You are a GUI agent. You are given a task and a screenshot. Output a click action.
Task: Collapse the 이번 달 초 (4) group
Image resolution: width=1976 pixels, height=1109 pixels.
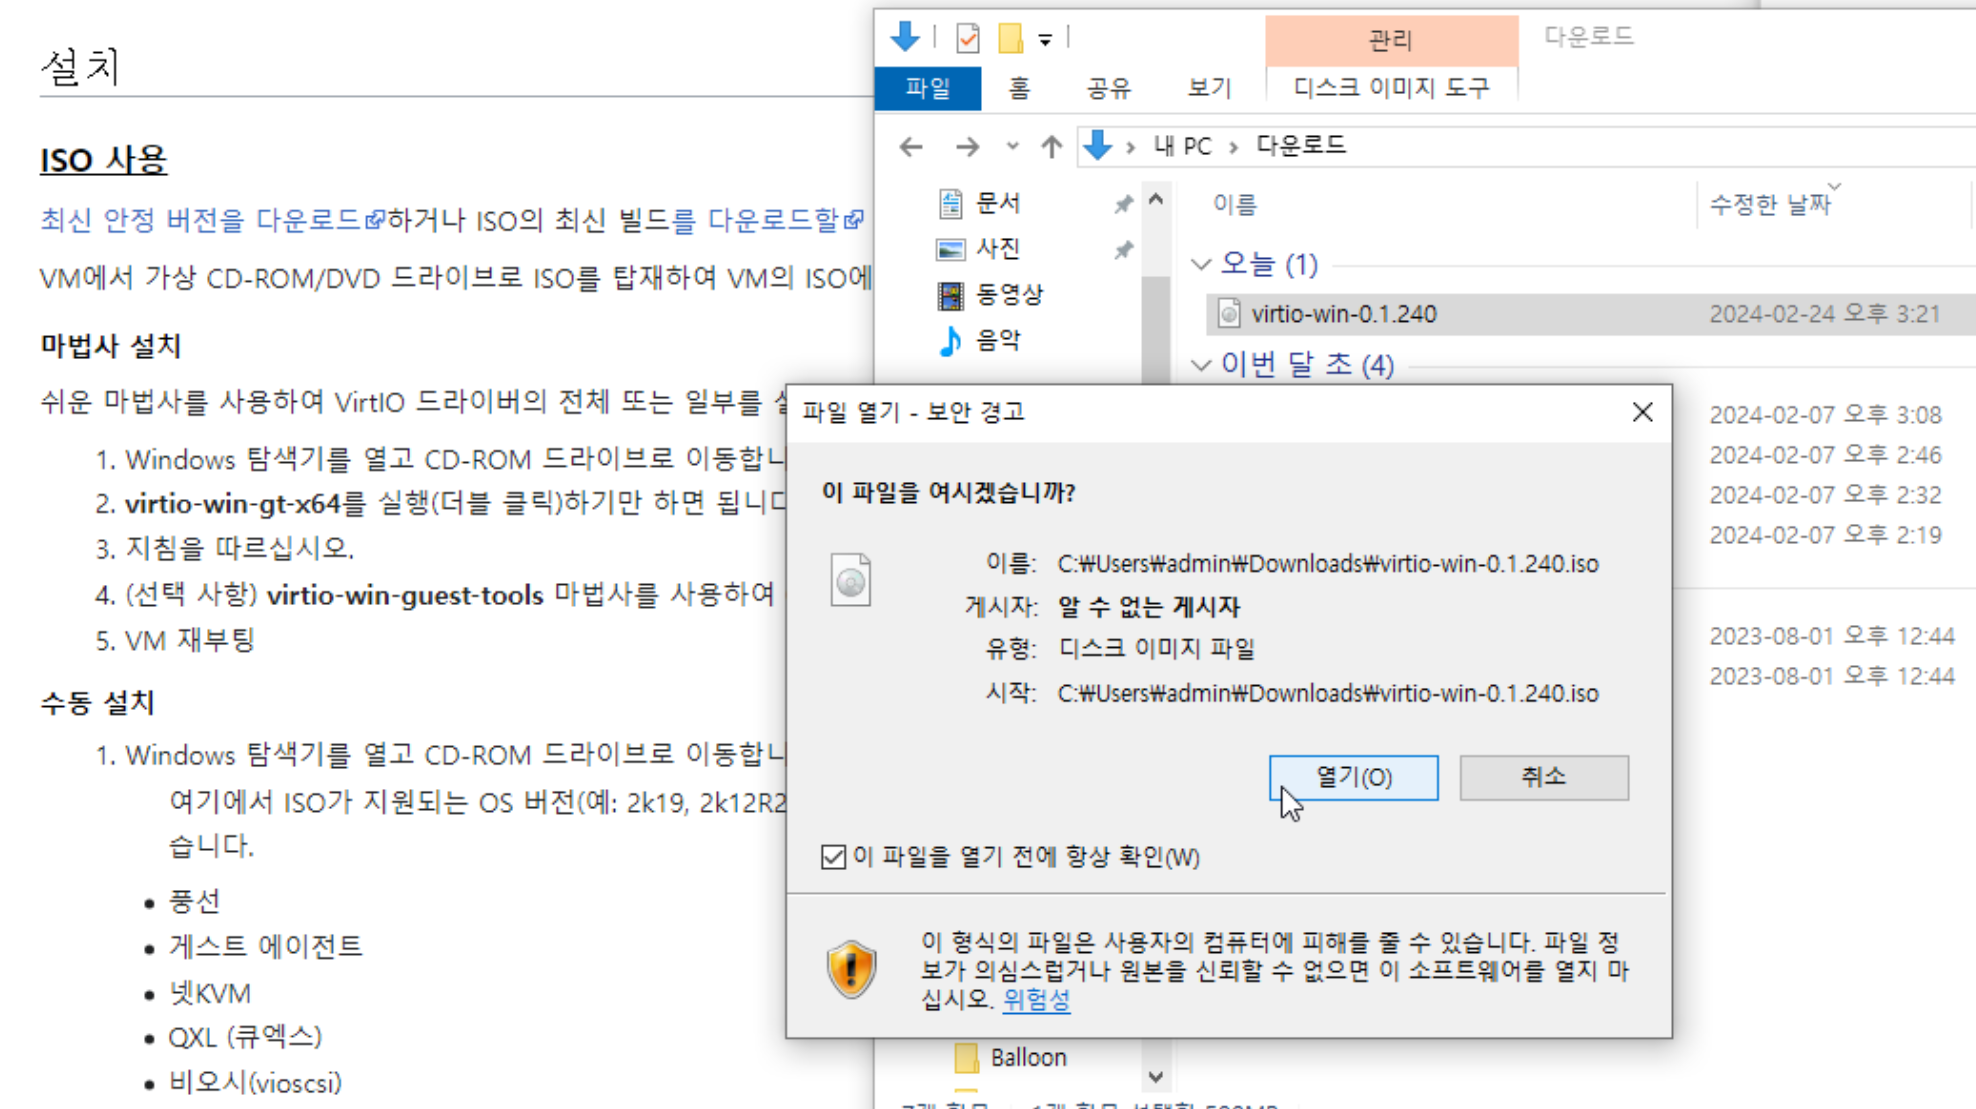[1201, 365]
